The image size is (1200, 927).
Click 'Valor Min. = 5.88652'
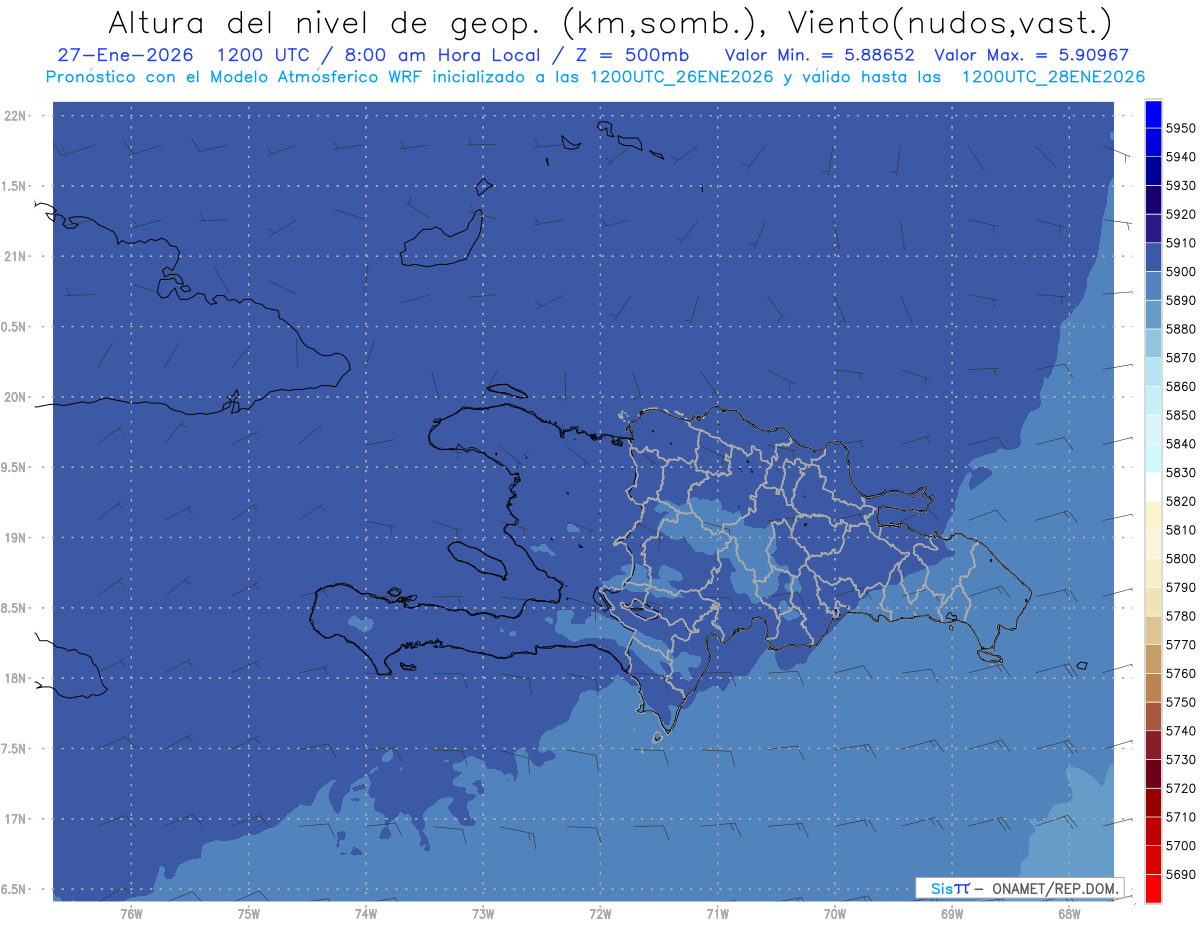tap(820, 55)
